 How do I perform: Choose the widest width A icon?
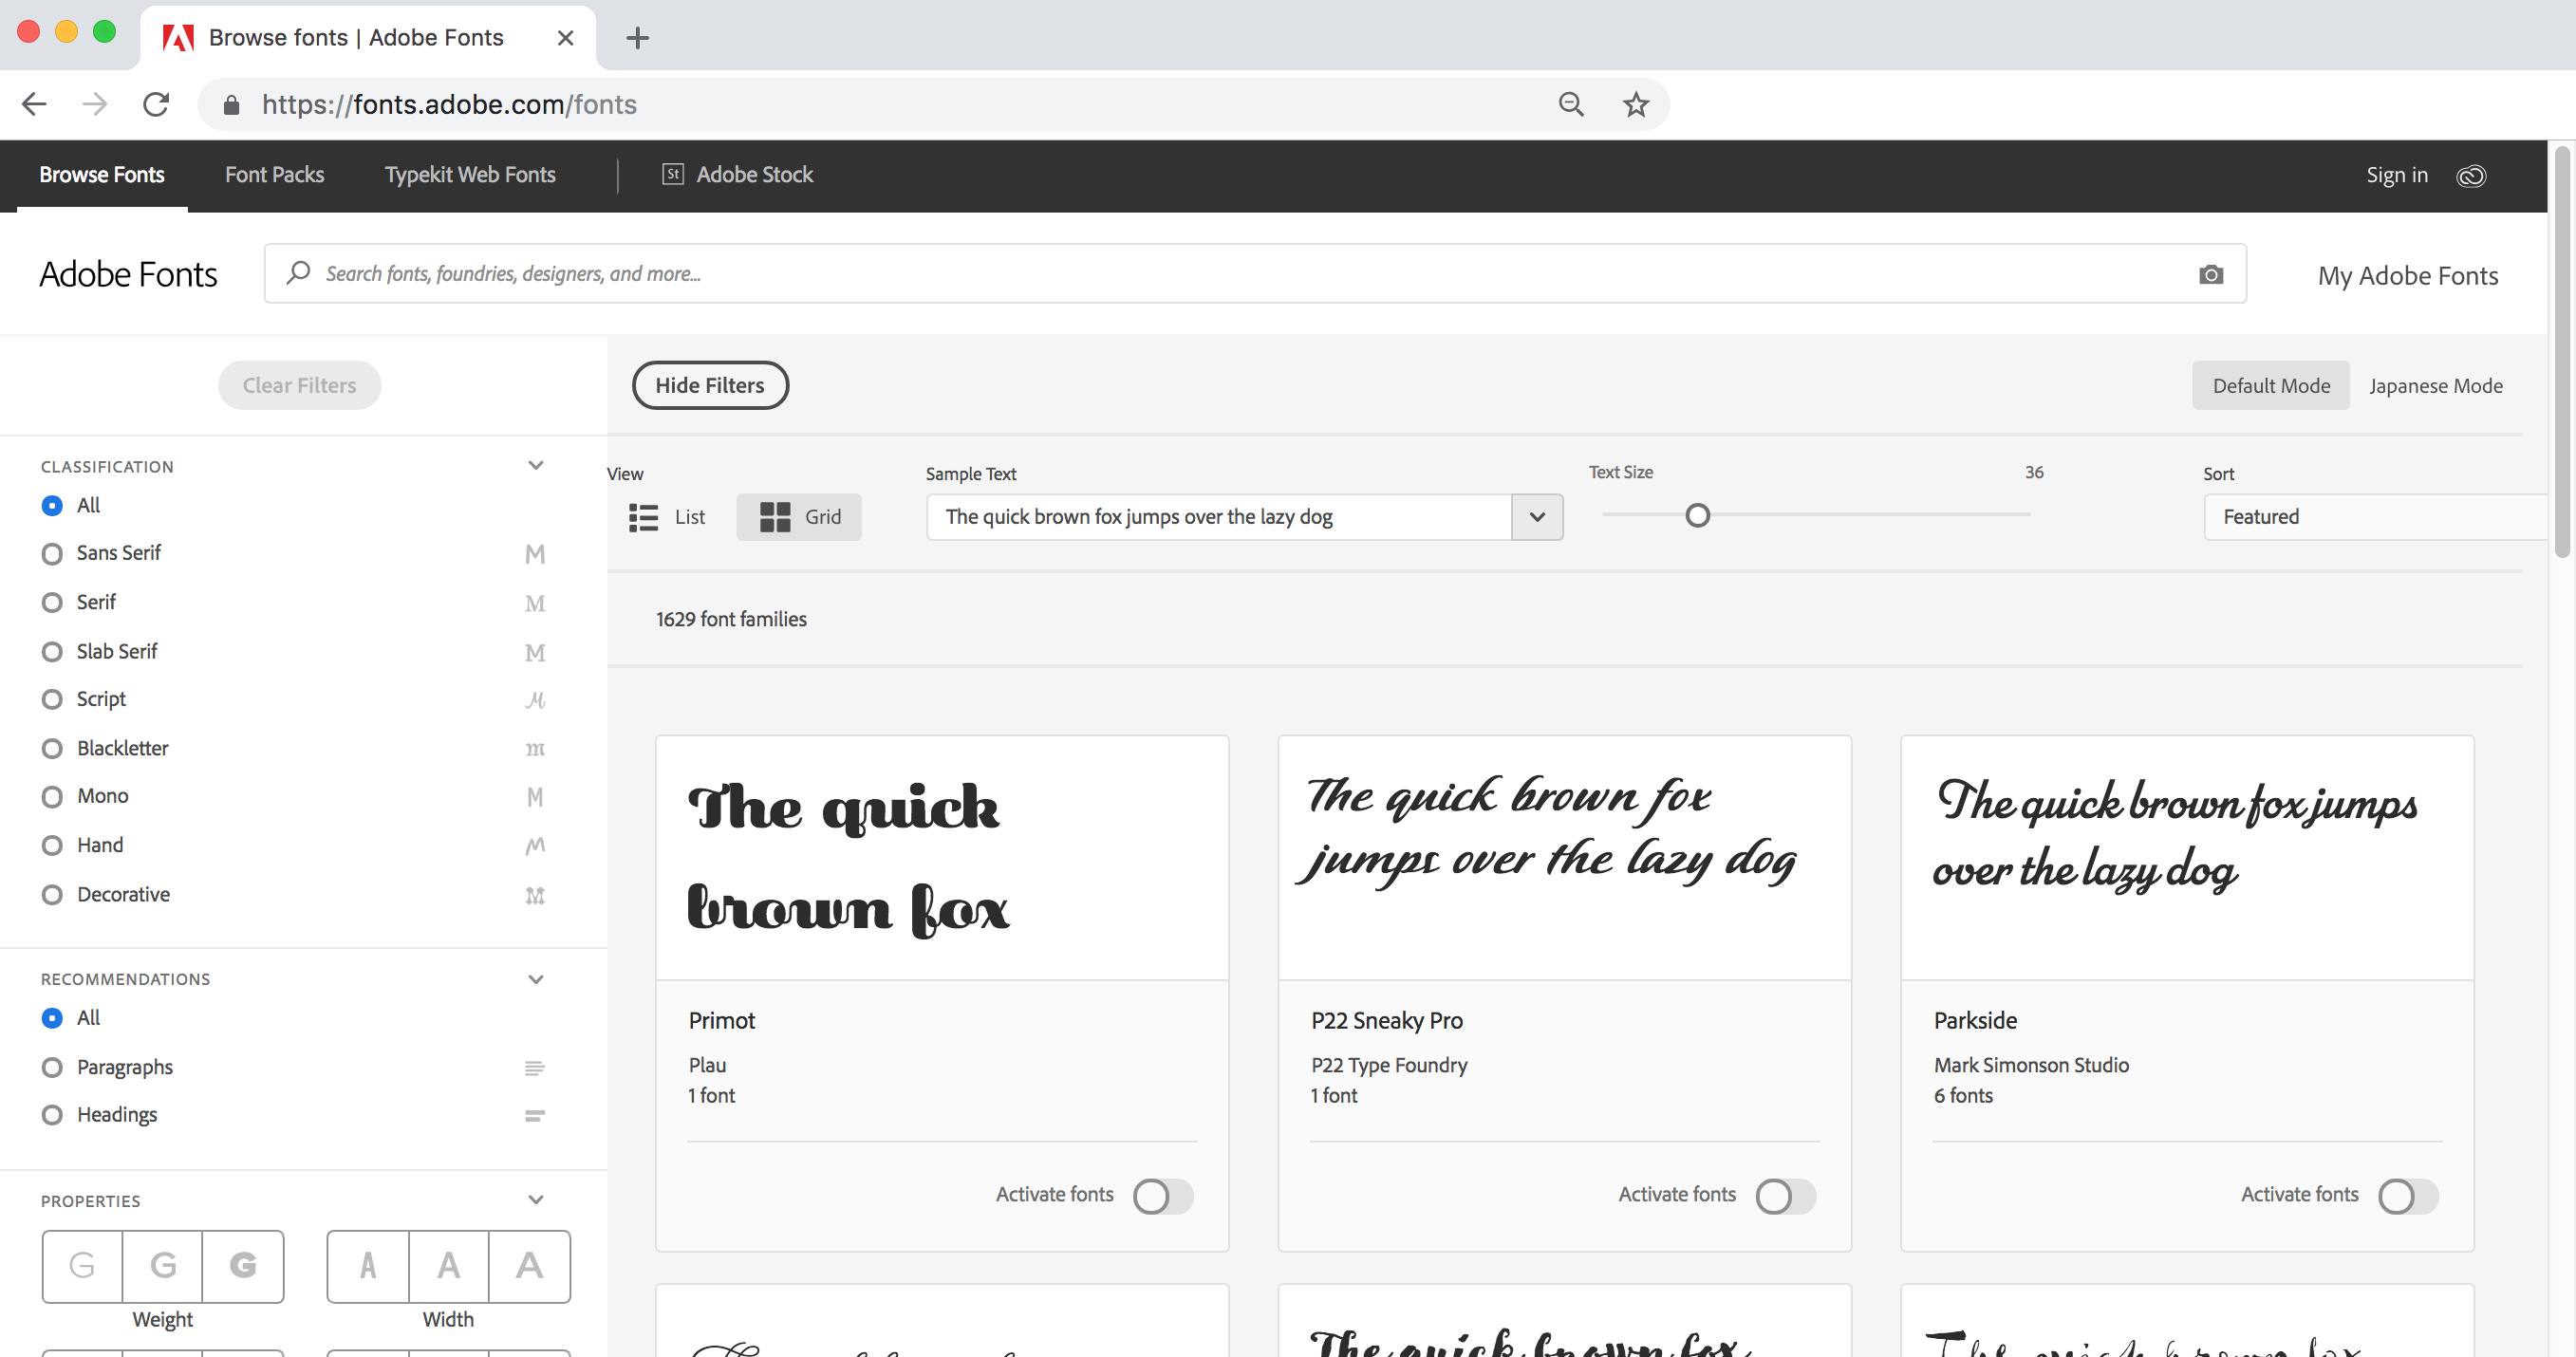coord(529,1266)
